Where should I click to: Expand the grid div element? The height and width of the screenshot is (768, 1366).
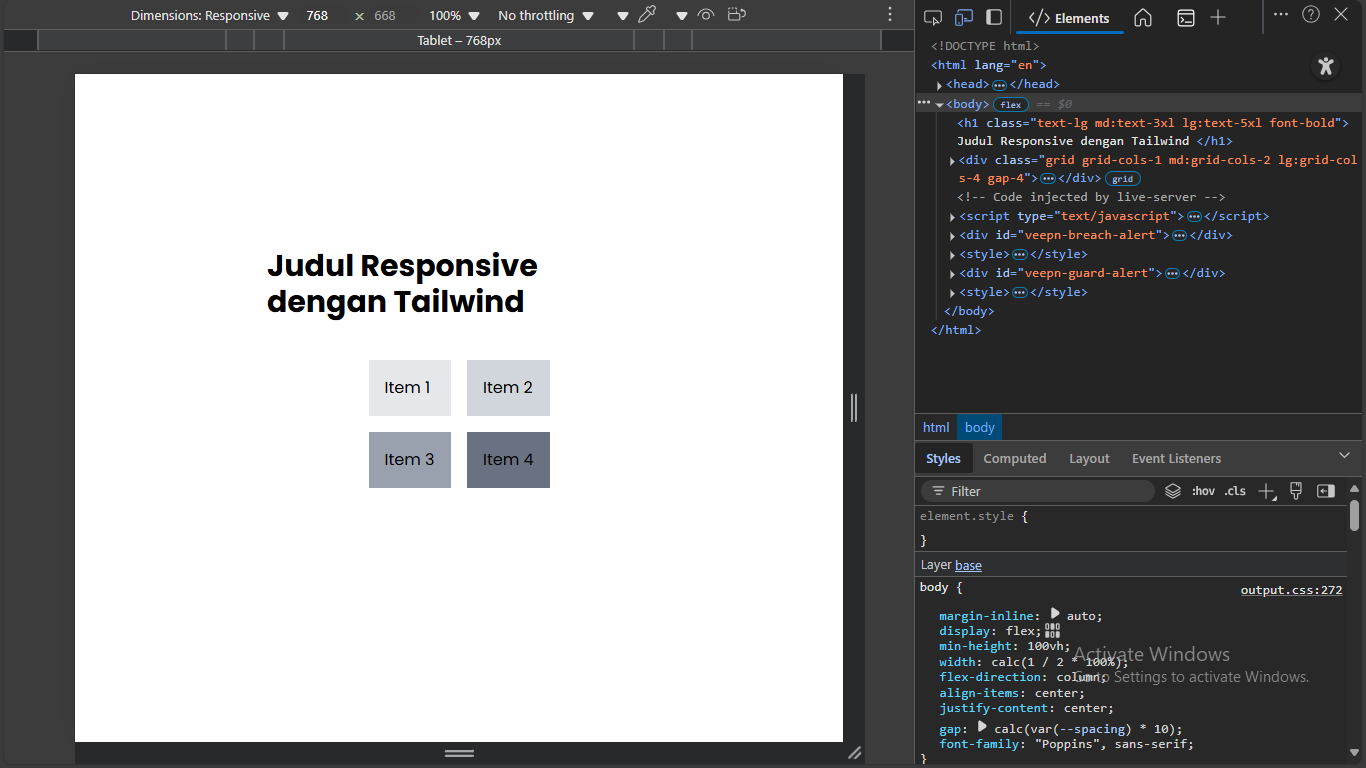point(952,161)
